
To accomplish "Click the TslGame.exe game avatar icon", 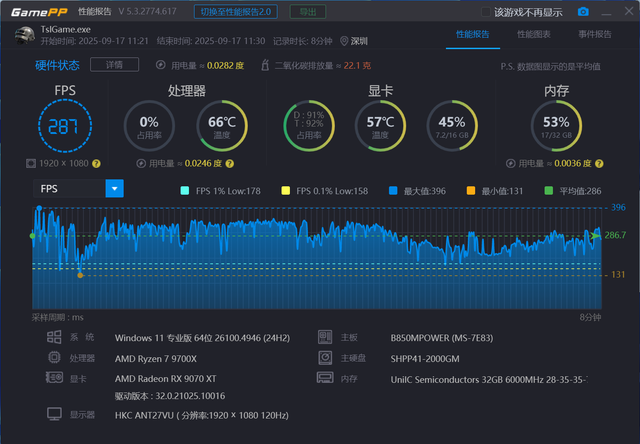I will 24,35.
